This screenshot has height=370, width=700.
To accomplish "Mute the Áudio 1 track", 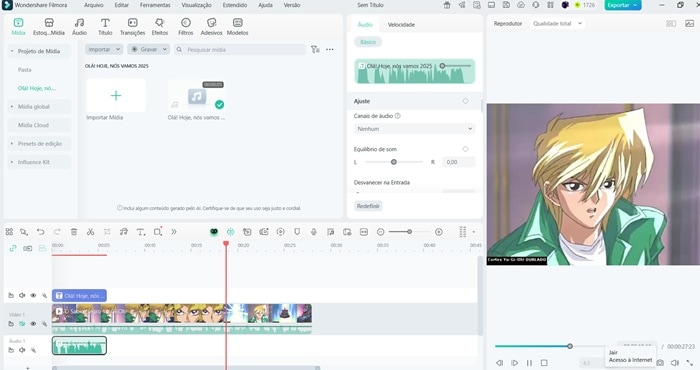I will (22, 350).
